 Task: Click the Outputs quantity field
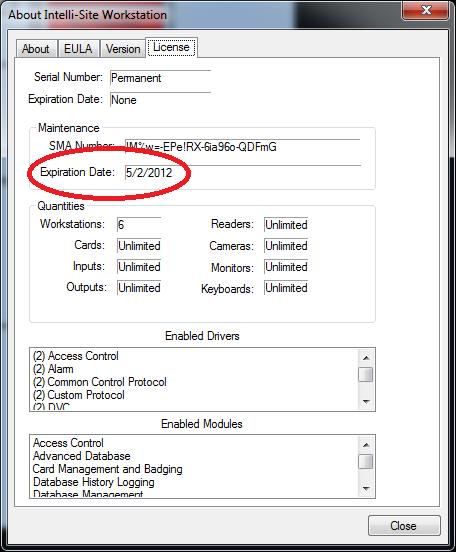(x=139, y=288)
